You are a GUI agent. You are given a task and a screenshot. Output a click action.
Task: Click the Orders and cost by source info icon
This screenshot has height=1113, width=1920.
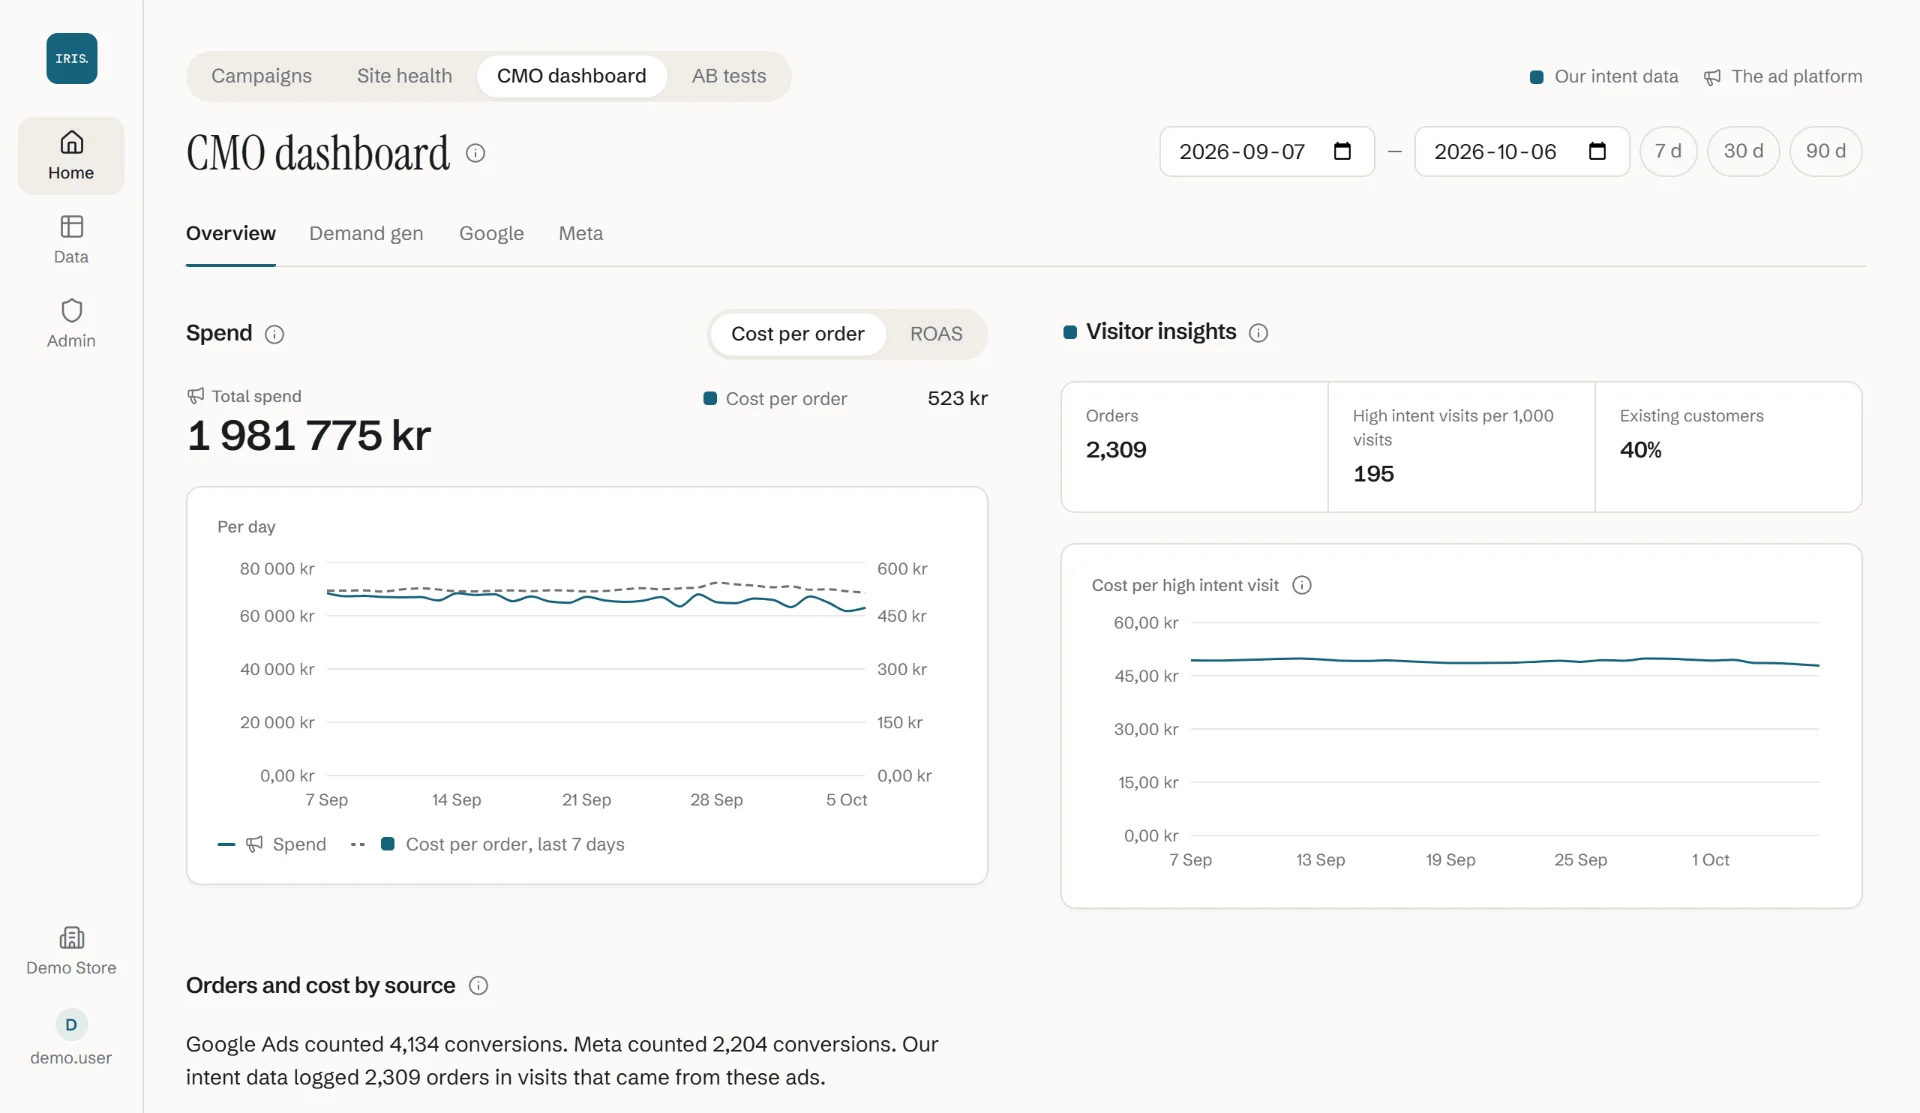[x=479, y=986]
